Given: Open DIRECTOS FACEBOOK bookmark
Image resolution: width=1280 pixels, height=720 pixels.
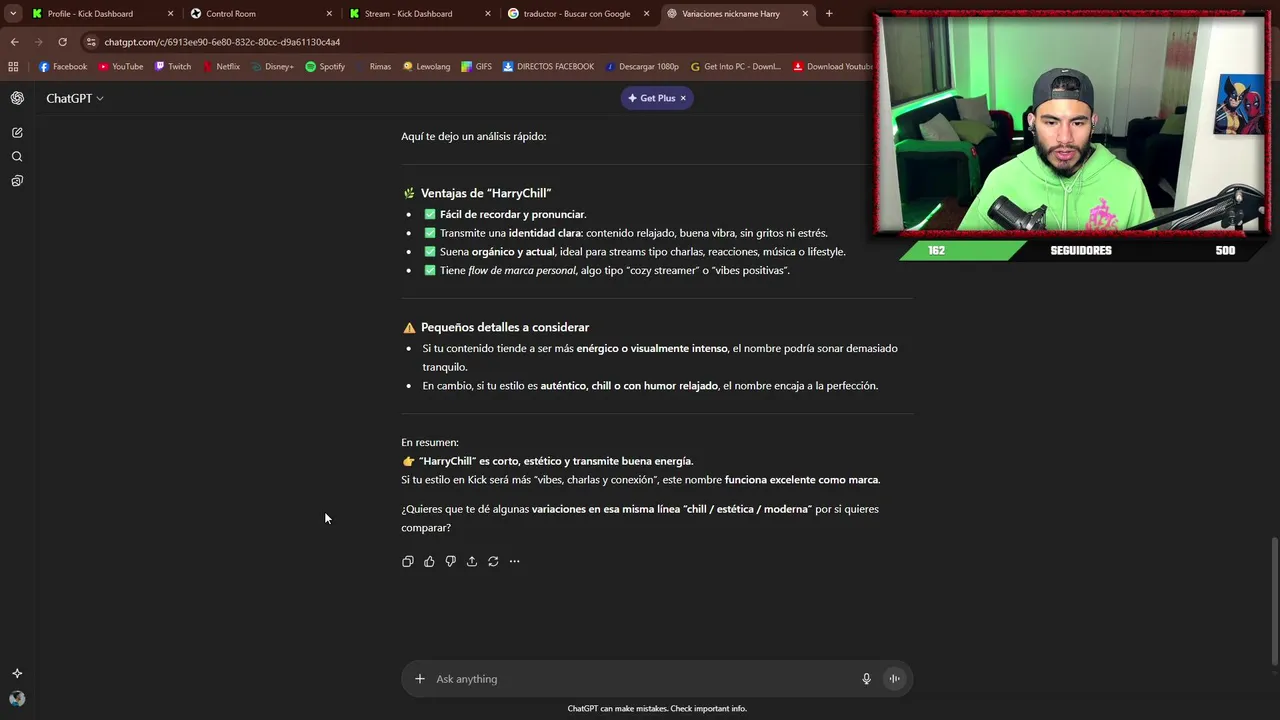Looking at the screenshot, I should click(548, 67).
